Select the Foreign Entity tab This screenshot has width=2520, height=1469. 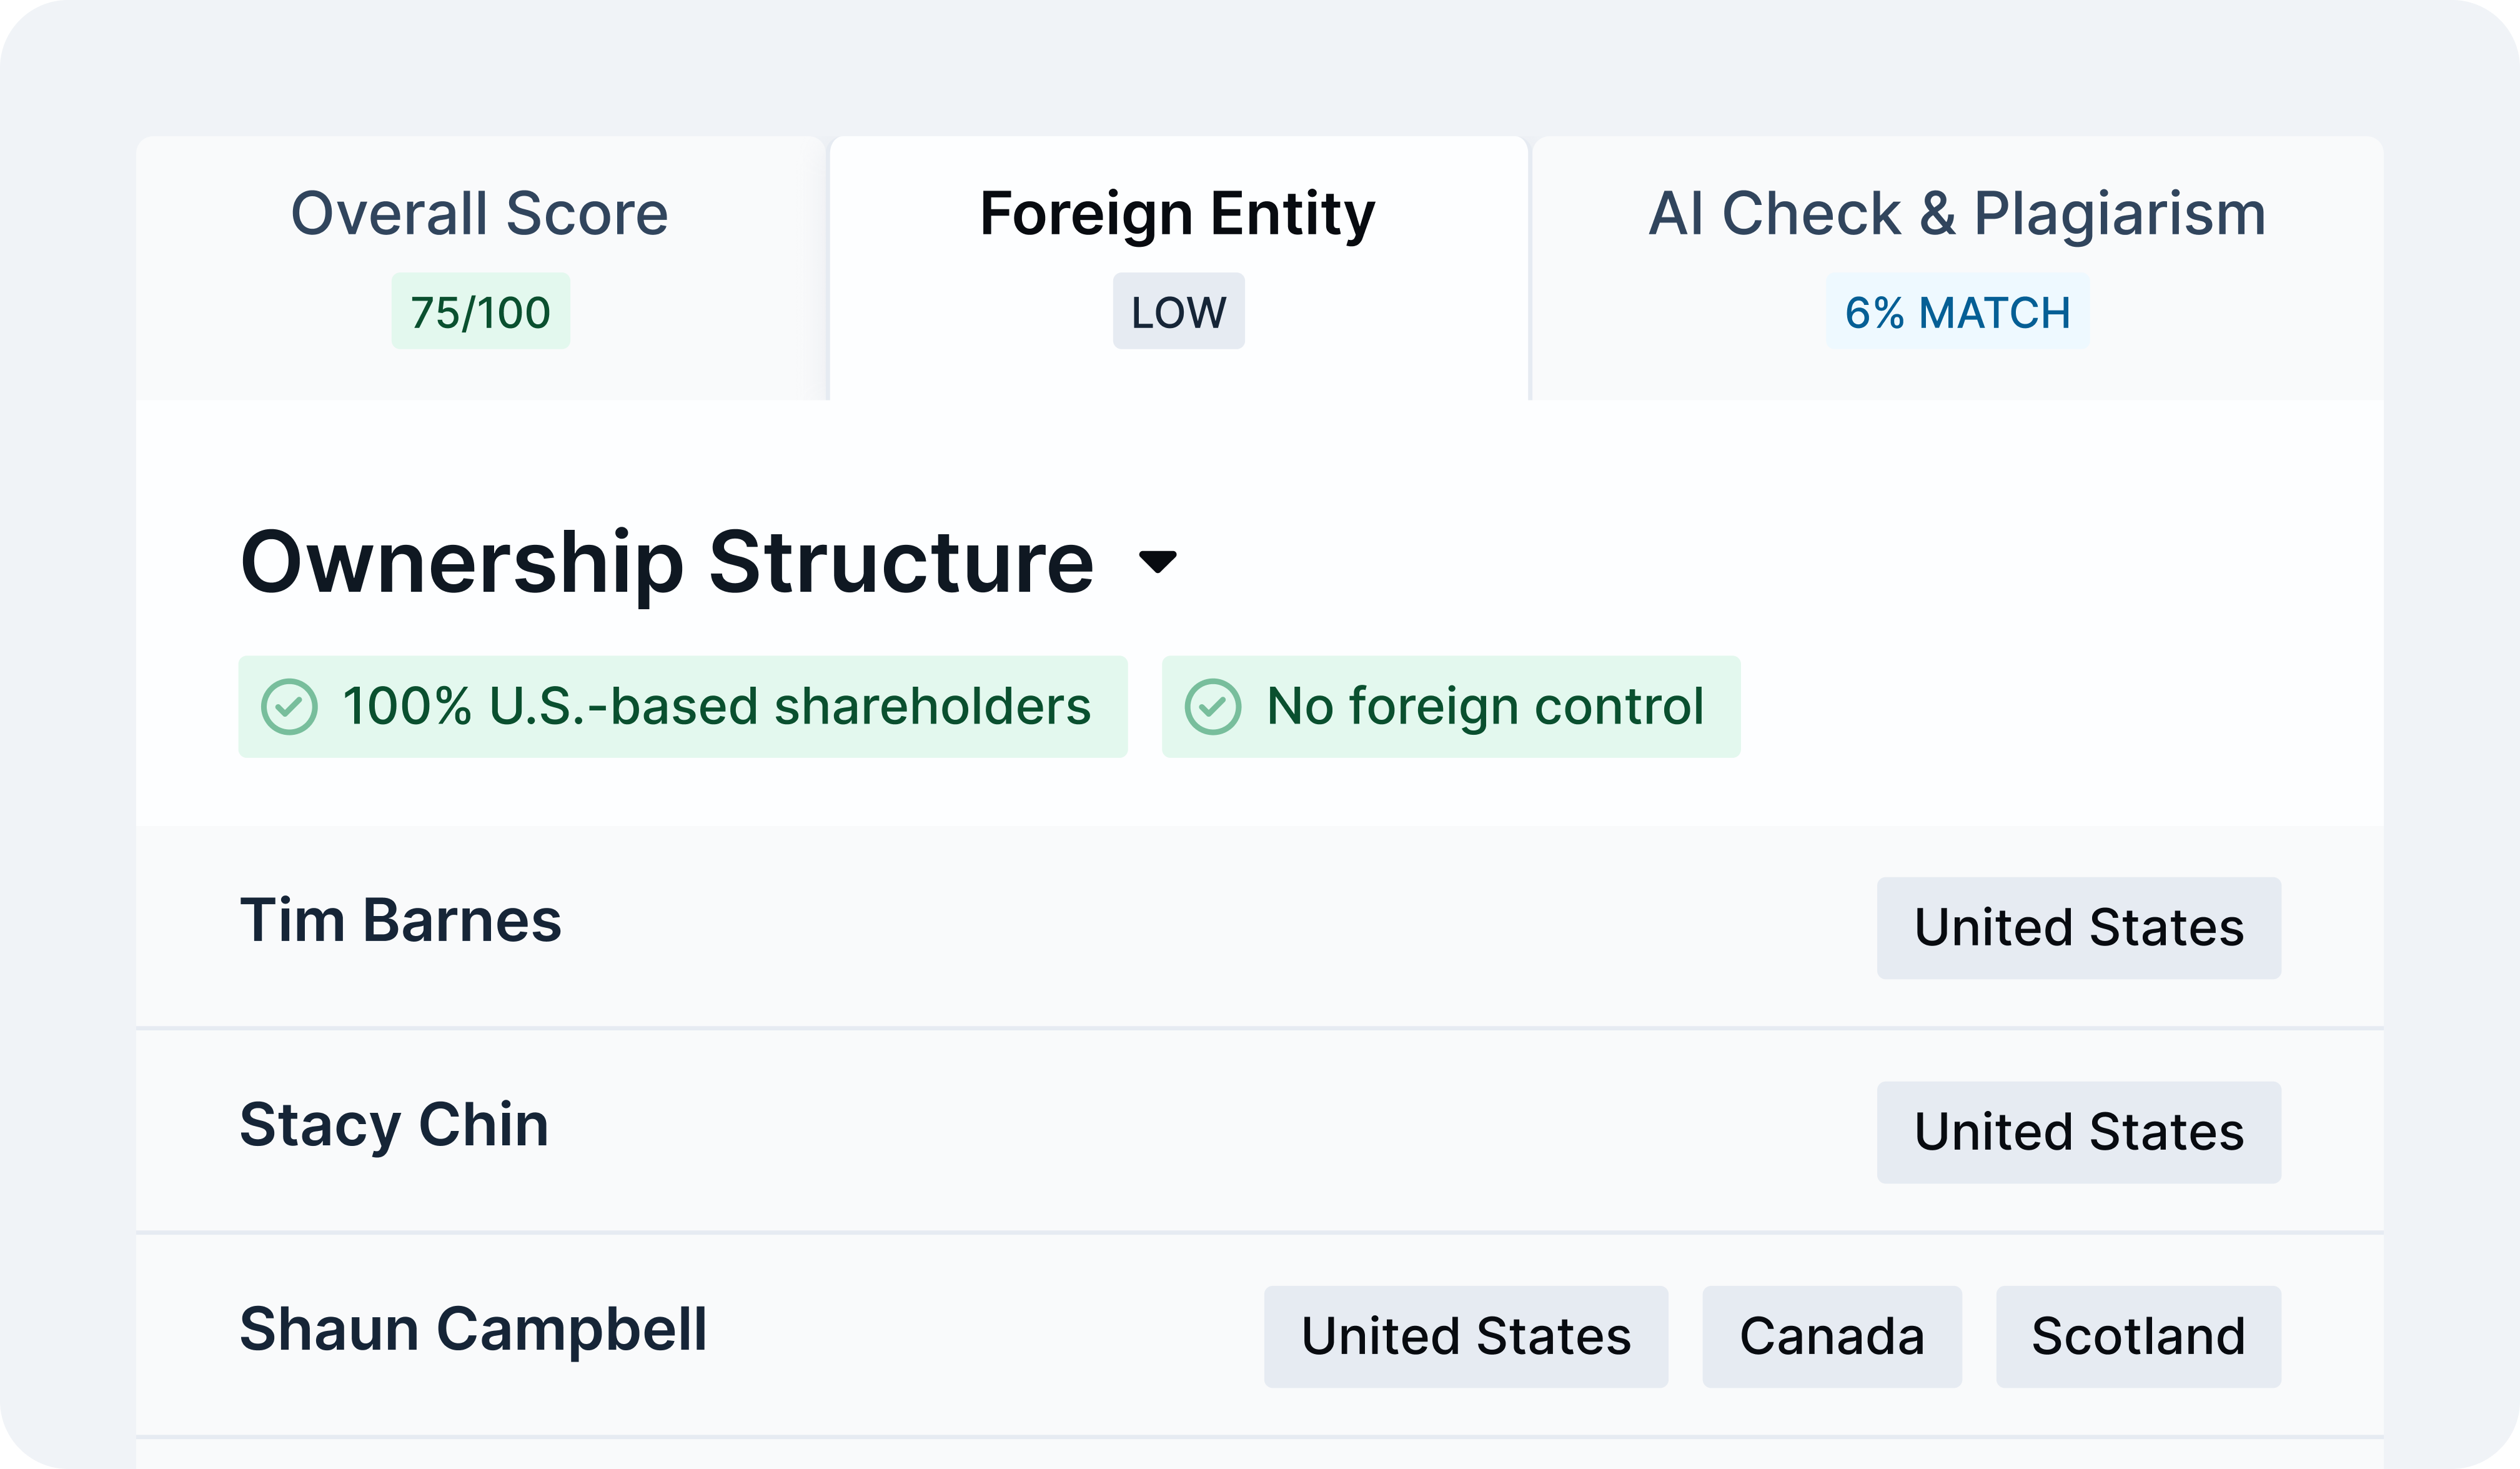[x=1177, y=214]
